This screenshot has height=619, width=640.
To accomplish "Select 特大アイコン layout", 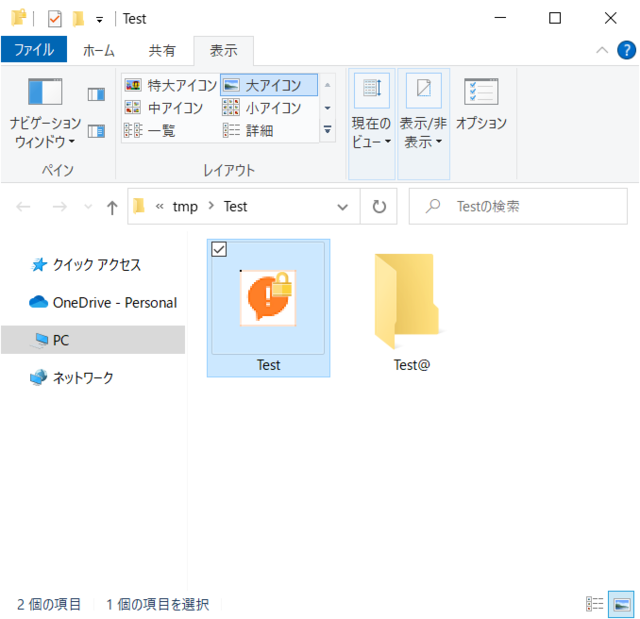I will pyautogui.click(x=170, y=85).
